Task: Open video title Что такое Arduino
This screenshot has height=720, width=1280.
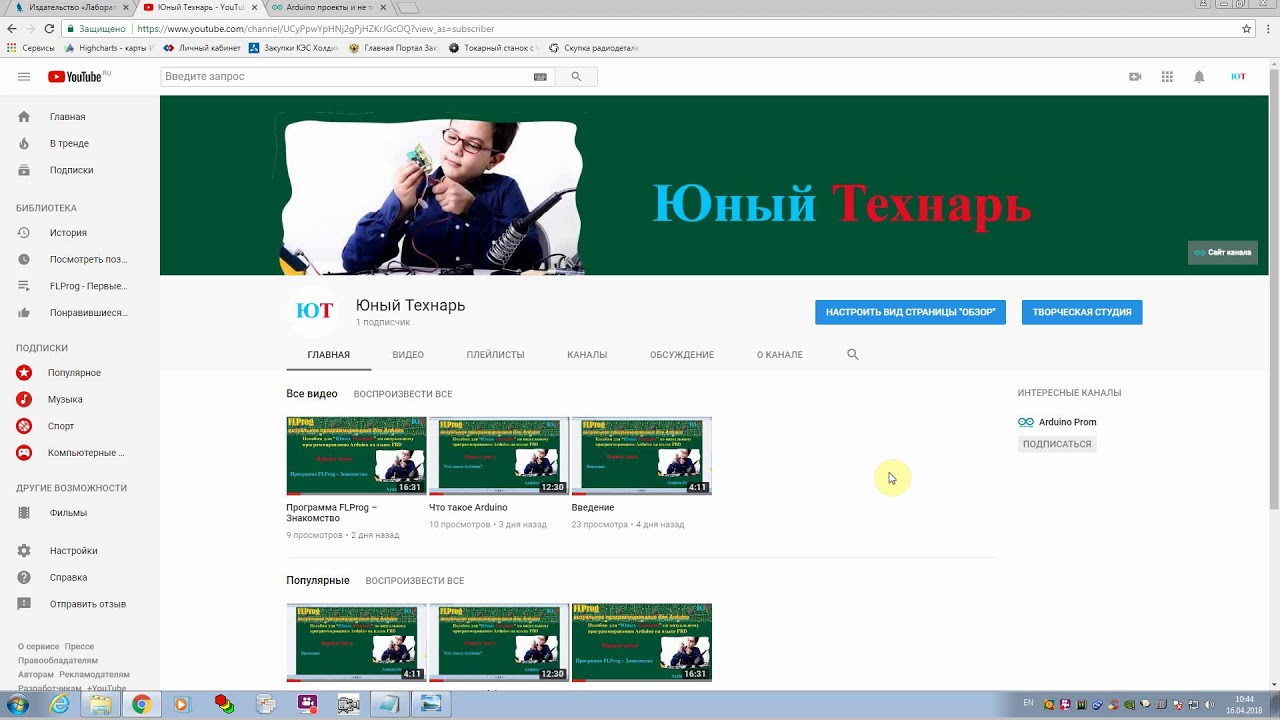Action: (x=468, y=508)
